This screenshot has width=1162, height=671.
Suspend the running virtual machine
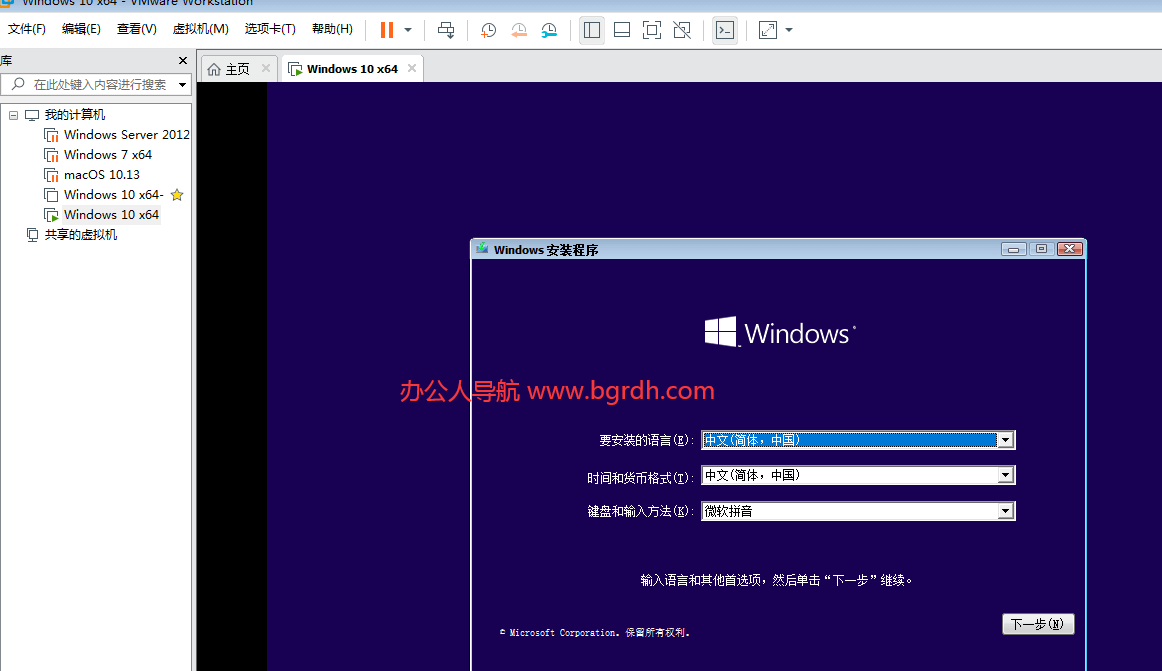click(x=388, y=30)
